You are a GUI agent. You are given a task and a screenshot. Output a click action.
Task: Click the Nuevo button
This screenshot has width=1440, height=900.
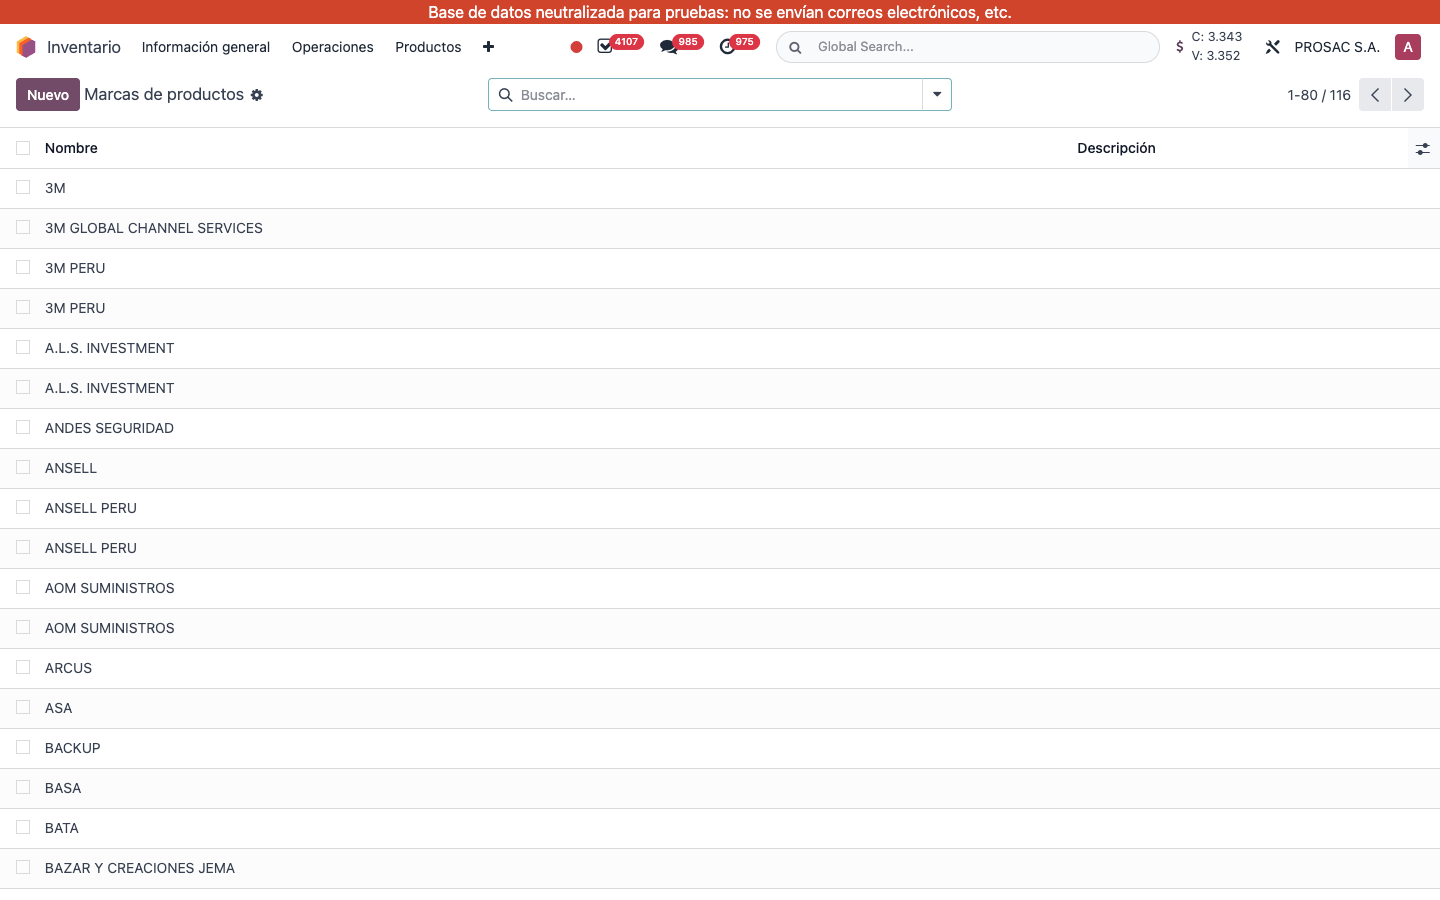click(x=48, y=95)
